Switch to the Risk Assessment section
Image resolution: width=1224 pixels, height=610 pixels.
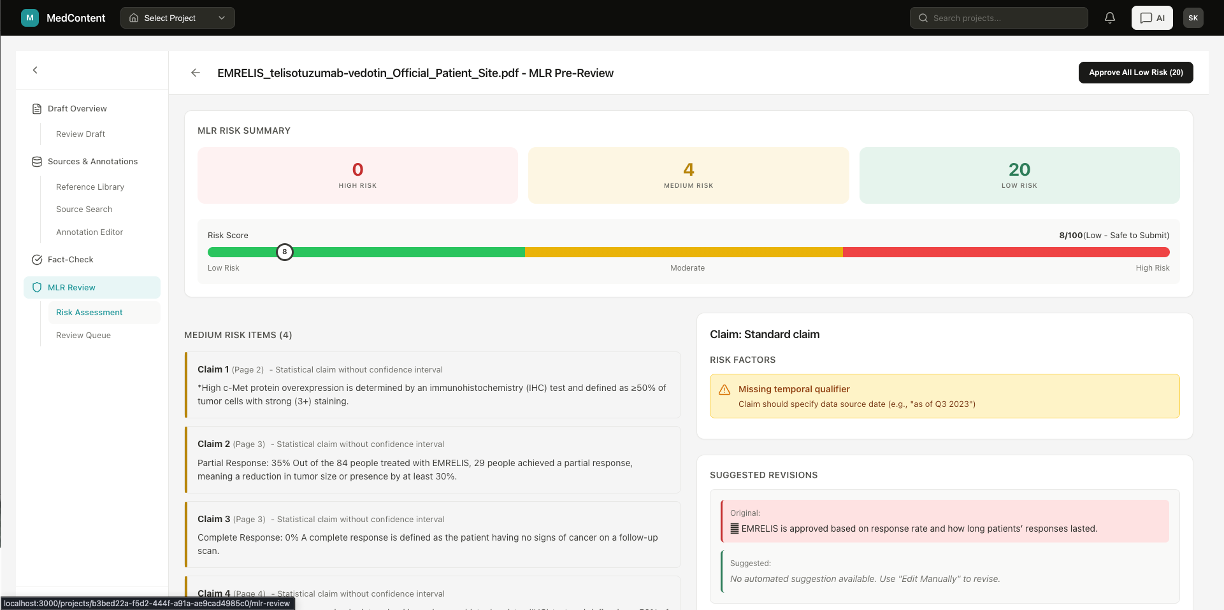coord(88,311)
